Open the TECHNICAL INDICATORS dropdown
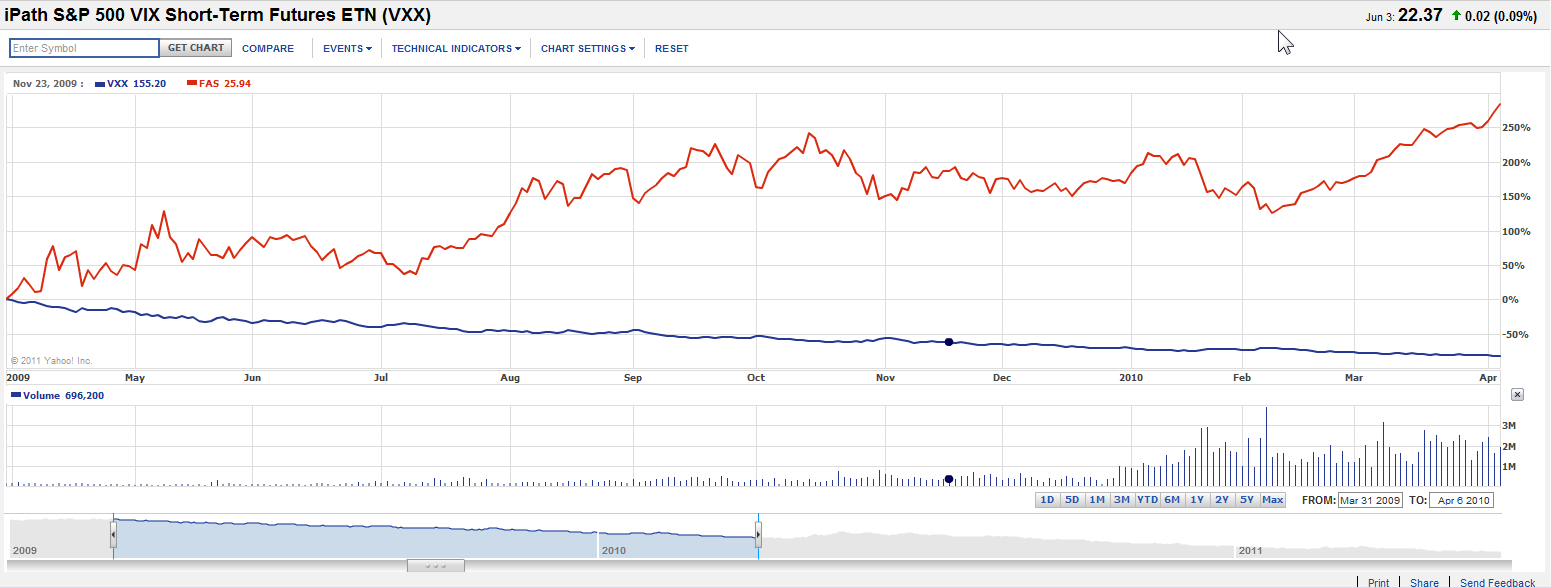This screenshot has width=1551, height=588. point(456,48)
